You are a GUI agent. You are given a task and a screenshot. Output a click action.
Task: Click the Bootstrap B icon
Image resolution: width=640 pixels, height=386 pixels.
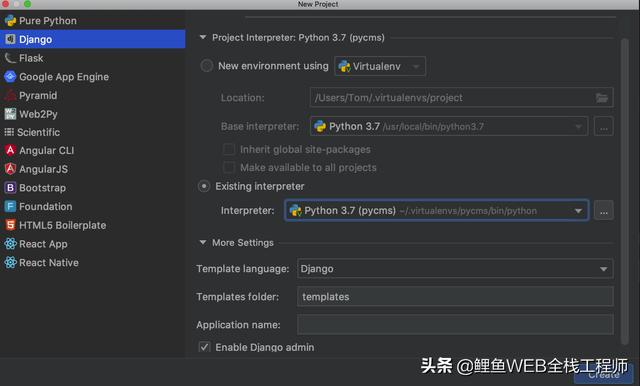coord(10,188)
